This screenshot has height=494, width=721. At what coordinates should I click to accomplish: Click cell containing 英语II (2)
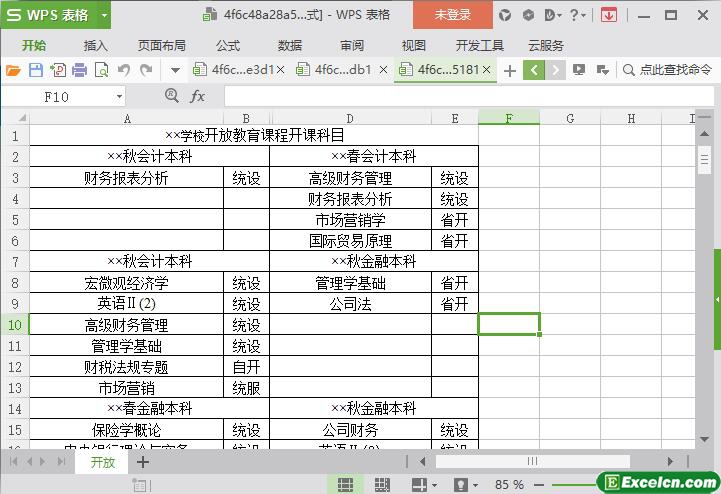[x=126, y=304]
